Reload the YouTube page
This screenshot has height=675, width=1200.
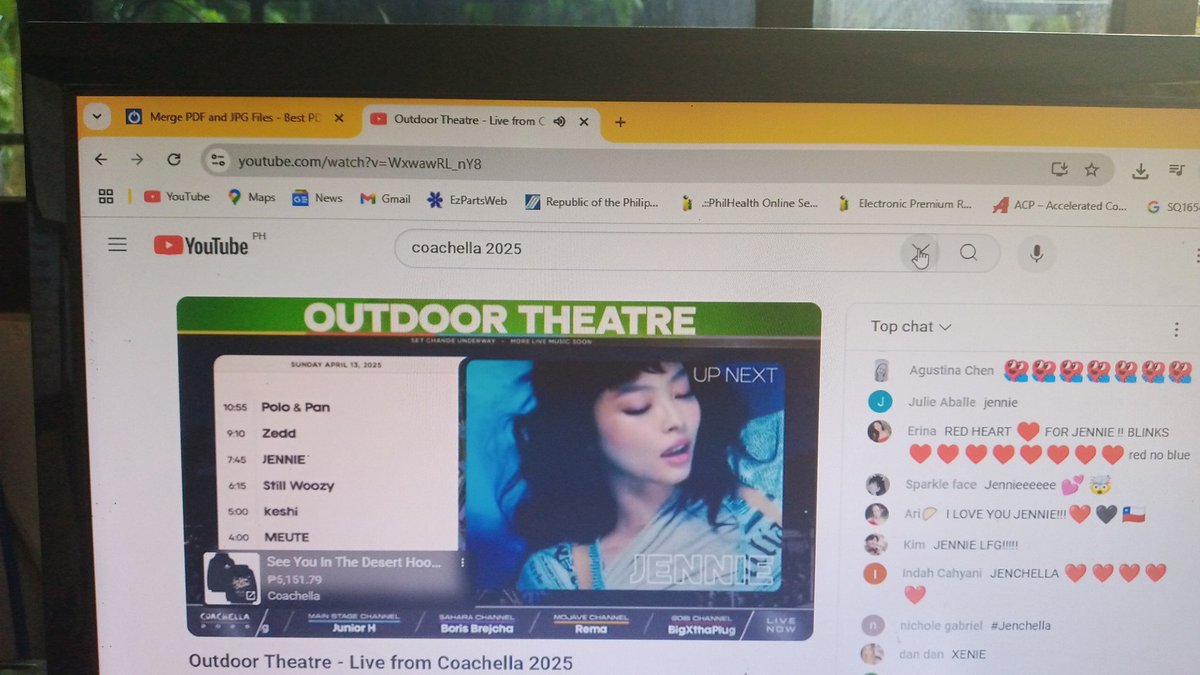pyautogui.click(x=174, y=160)
